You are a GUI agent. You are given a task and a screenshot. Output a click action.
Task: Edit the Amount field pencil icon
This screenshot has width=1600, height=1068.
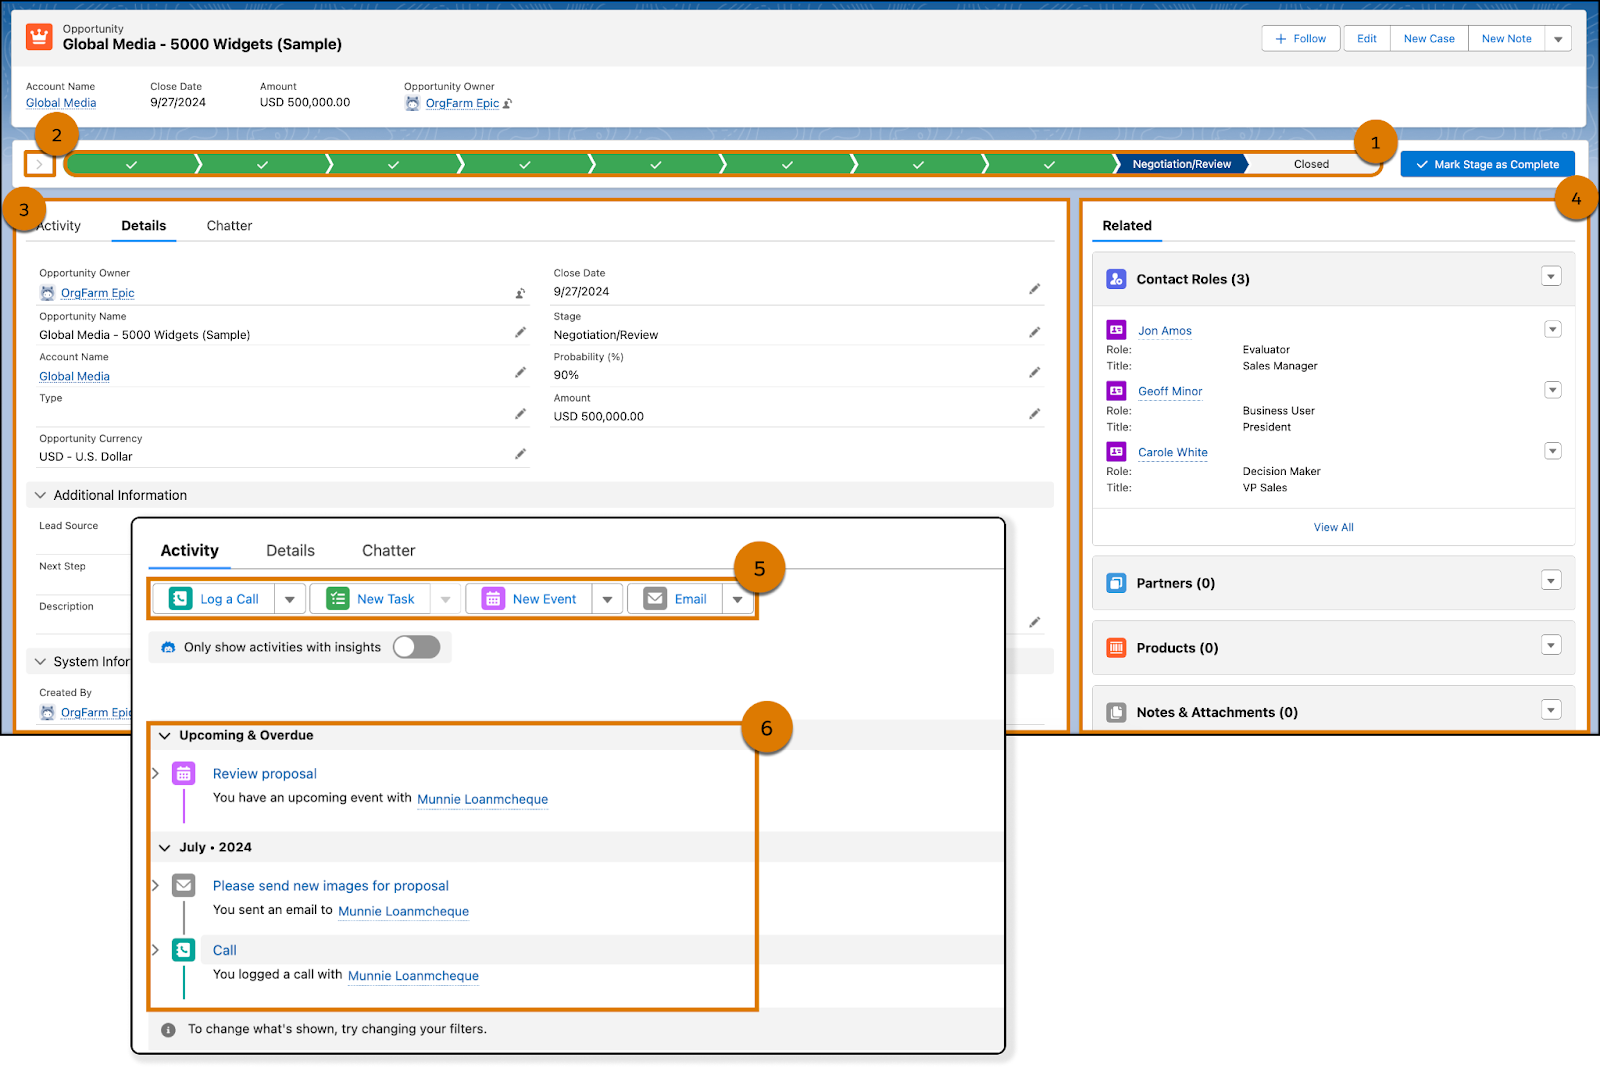pyautogui.click(x=1034, y=414)
